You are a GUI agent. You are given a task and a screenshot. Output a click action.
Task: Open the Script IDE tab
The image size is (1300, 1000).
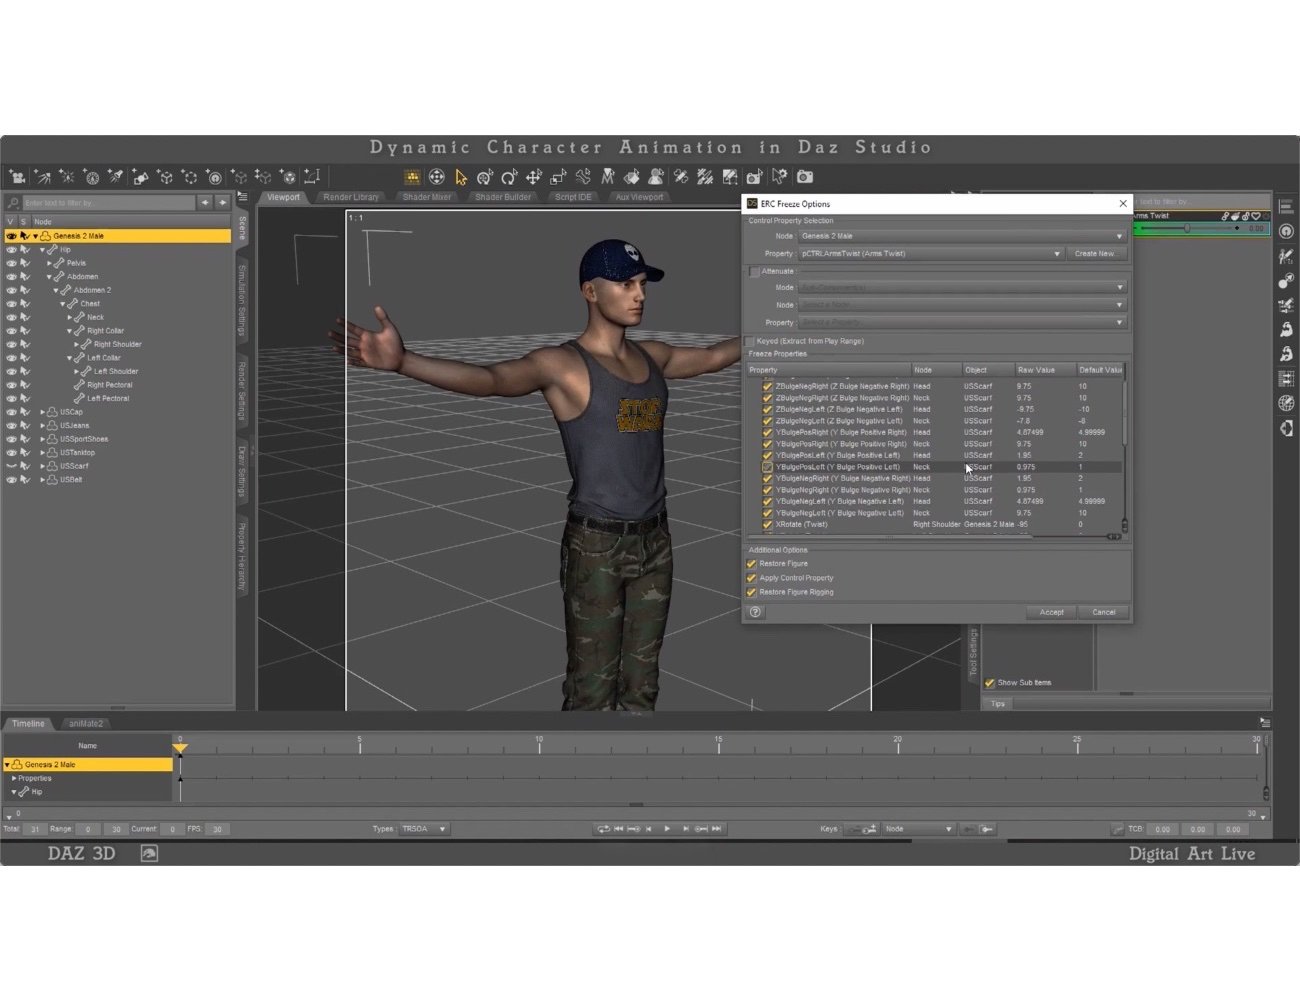click(572, 197)
